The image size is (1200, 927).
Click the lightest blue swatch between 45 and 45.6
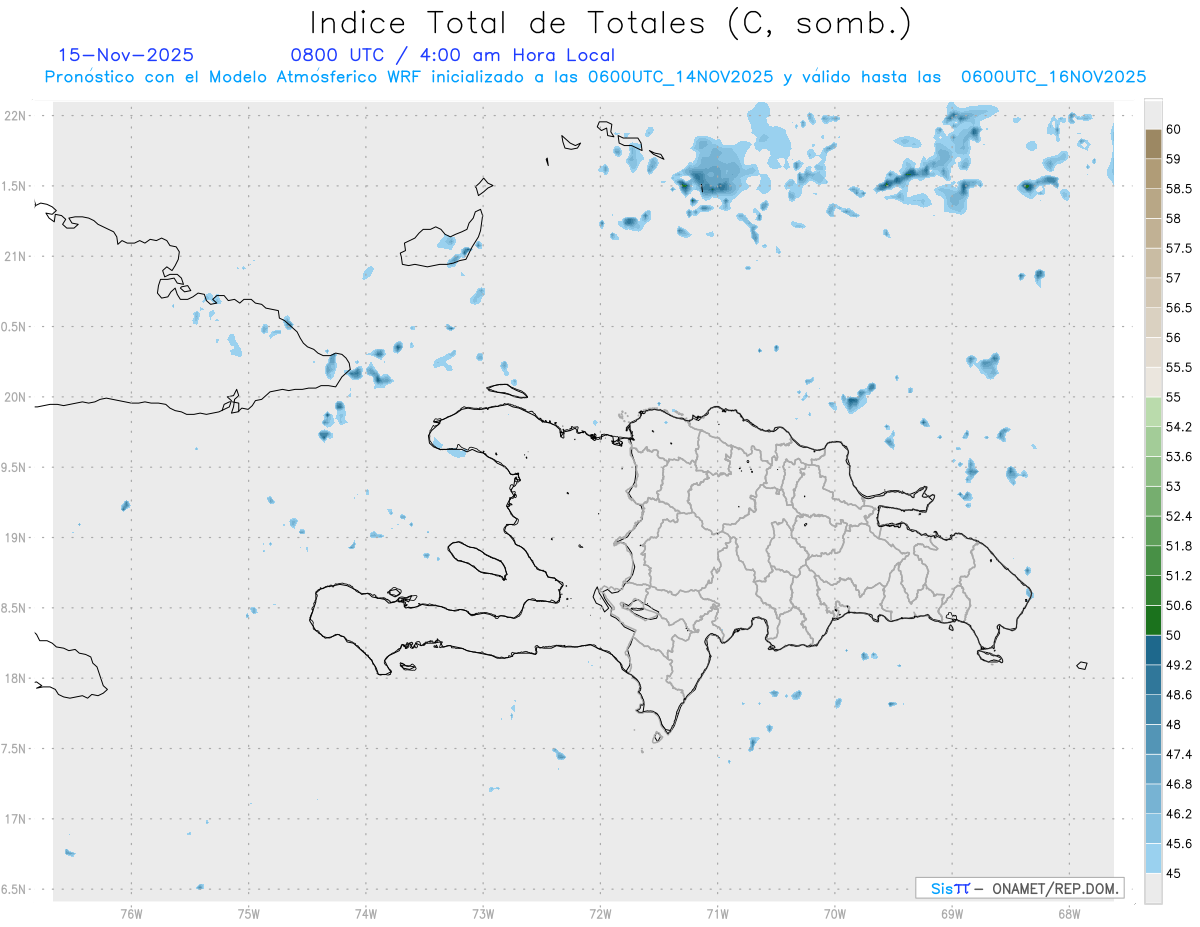tap(1153, 859)
